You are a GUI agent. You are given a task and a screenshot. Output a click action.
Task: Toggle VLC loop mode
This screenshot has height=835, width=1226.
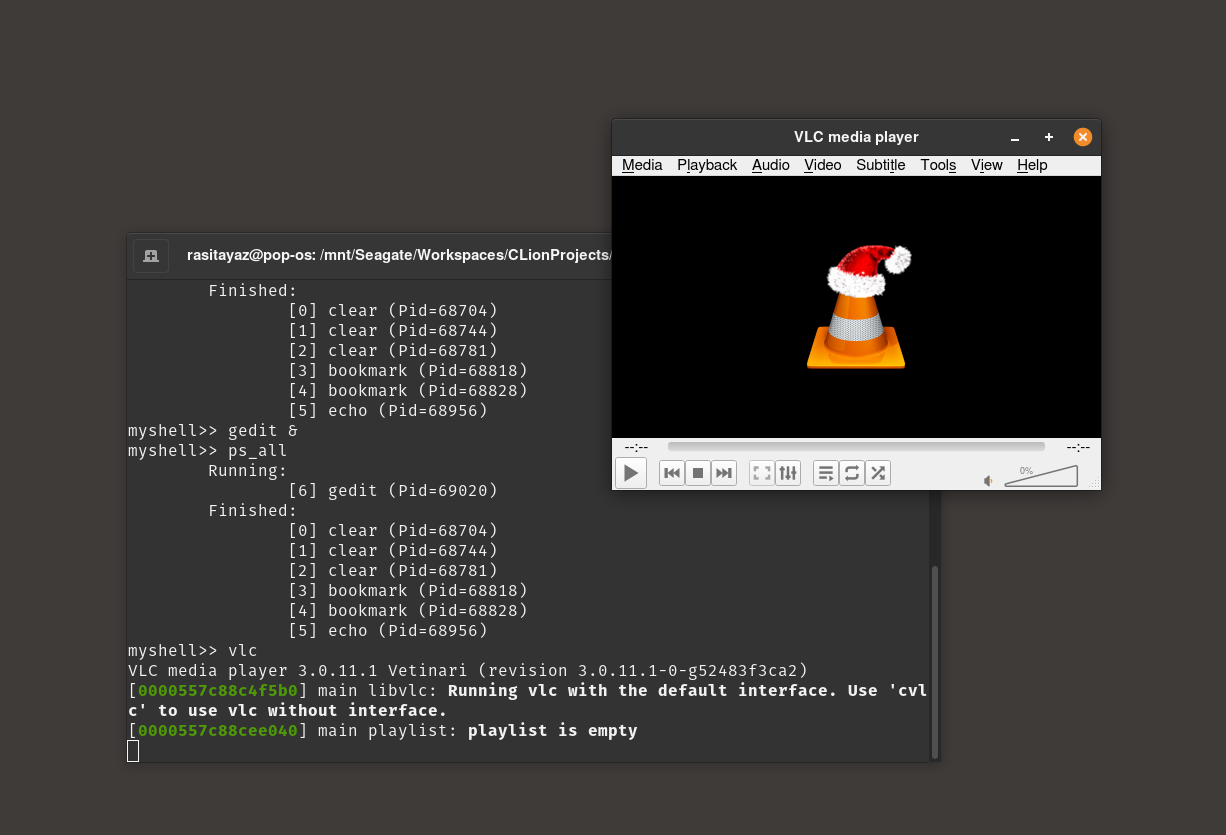[852, 473]
